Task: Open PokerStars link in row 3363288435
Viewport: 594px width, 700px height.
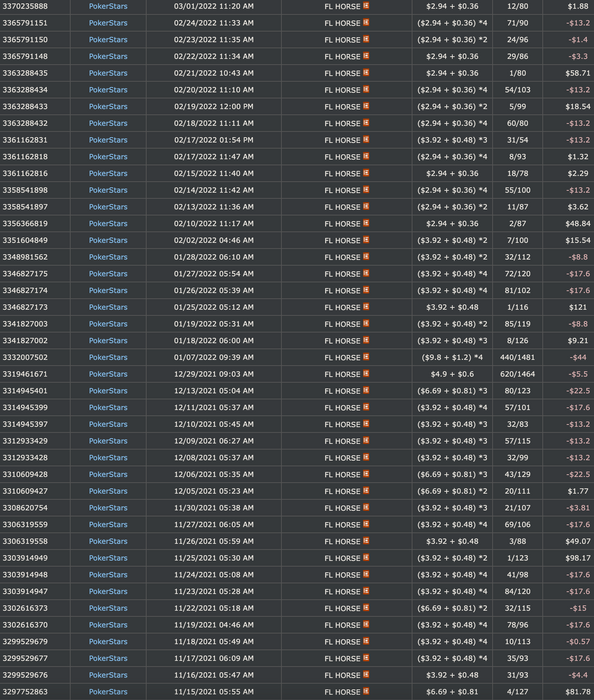Action: [108, 73]
